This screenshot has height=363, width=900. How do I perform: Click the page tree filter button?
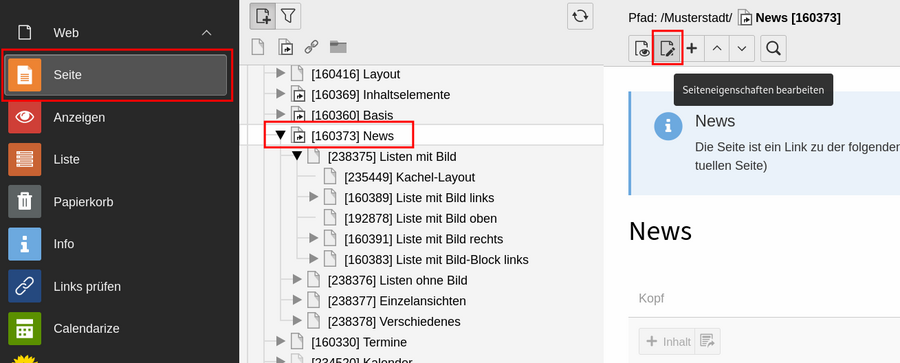click(288, 16)
